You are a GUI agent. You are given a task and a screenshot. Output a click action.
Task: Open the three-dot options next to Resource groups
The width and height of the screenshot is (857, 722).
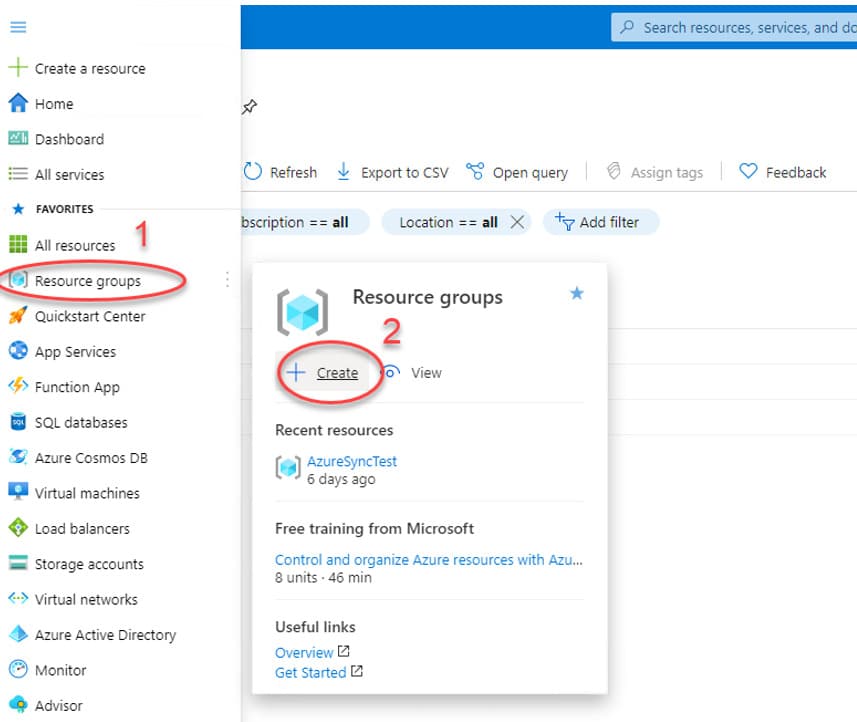click(227, 279)
